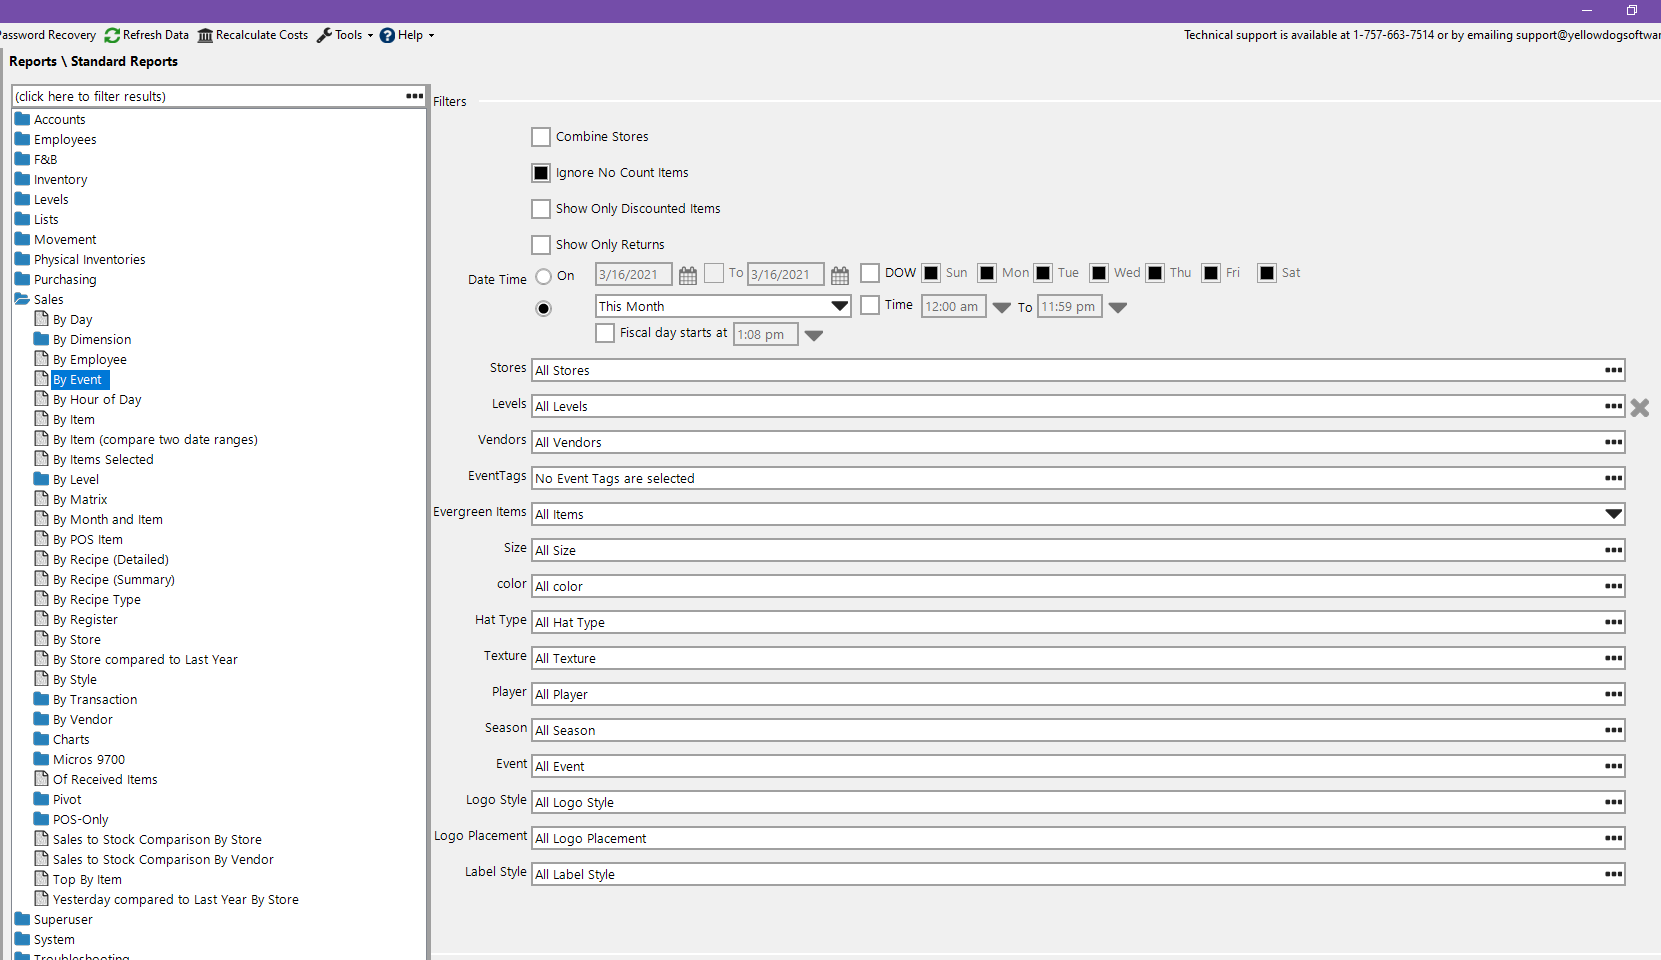Open the color selection ellipsis
The width and height of the screenshot is (1661, 960).
(1614, 586)
